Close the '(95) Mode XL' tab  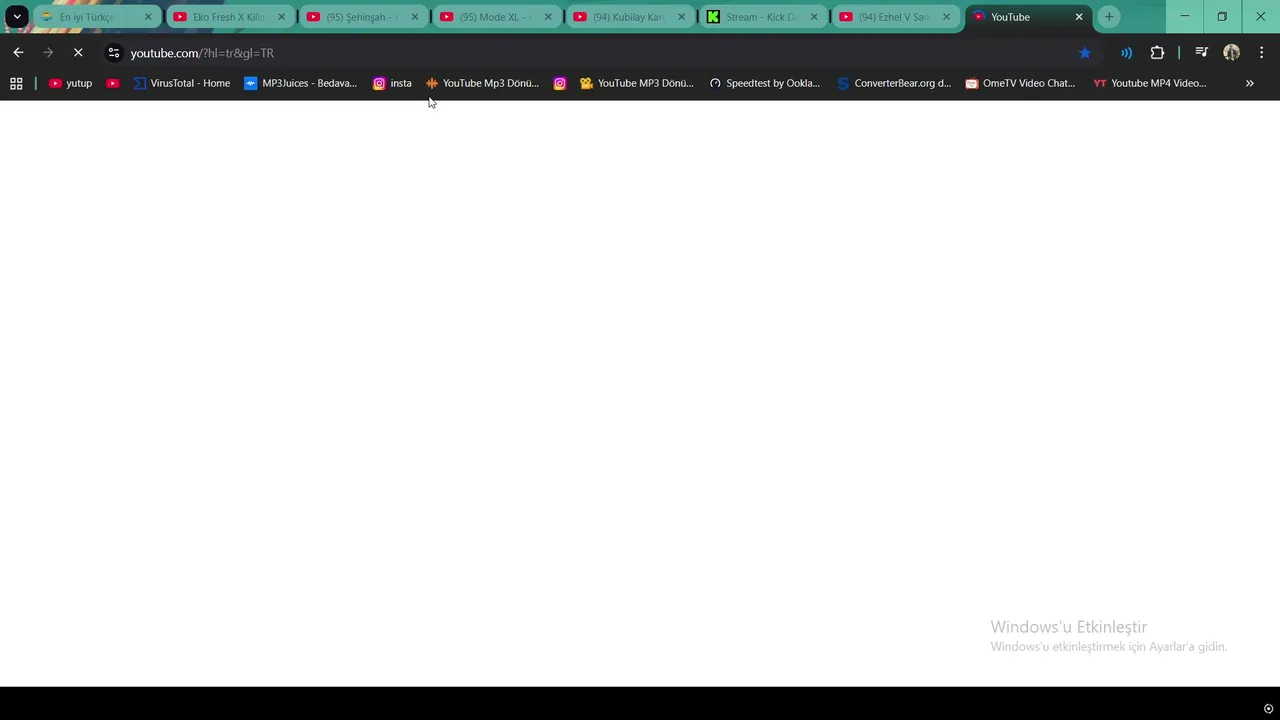tap(548, 17)
